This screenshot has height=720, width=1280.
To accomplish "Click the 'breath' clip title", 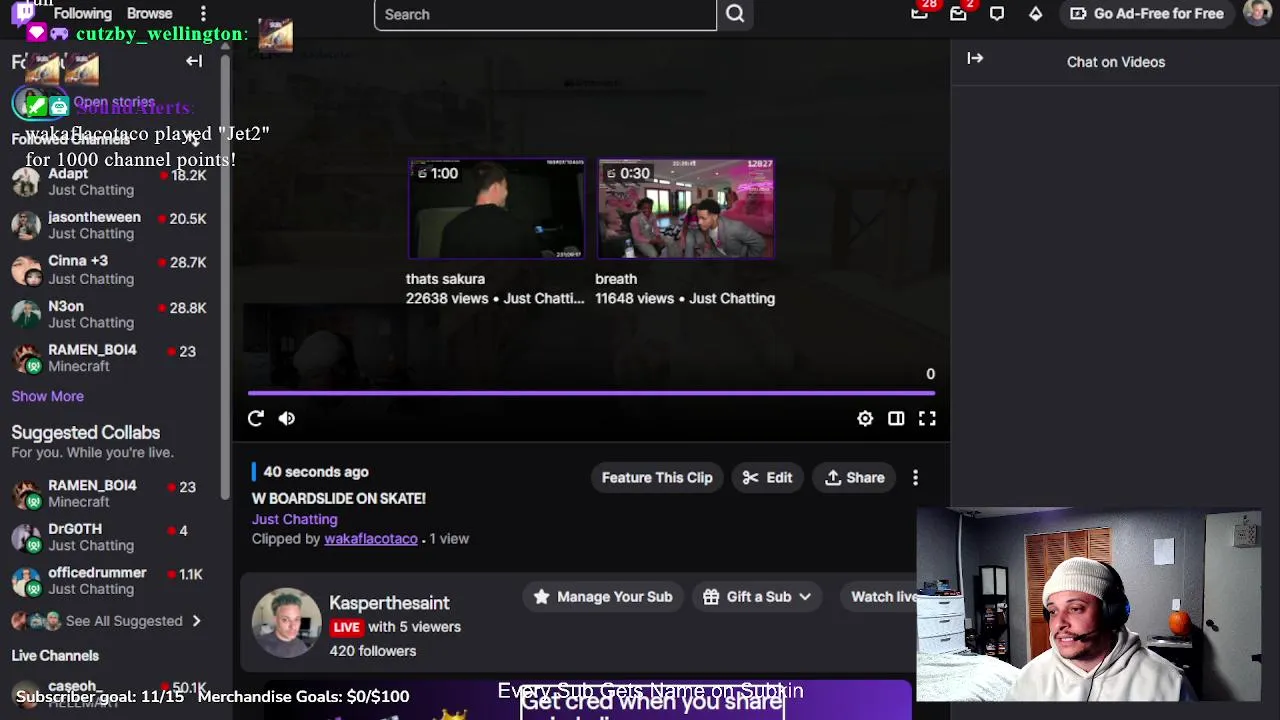I will coord(616,279).
